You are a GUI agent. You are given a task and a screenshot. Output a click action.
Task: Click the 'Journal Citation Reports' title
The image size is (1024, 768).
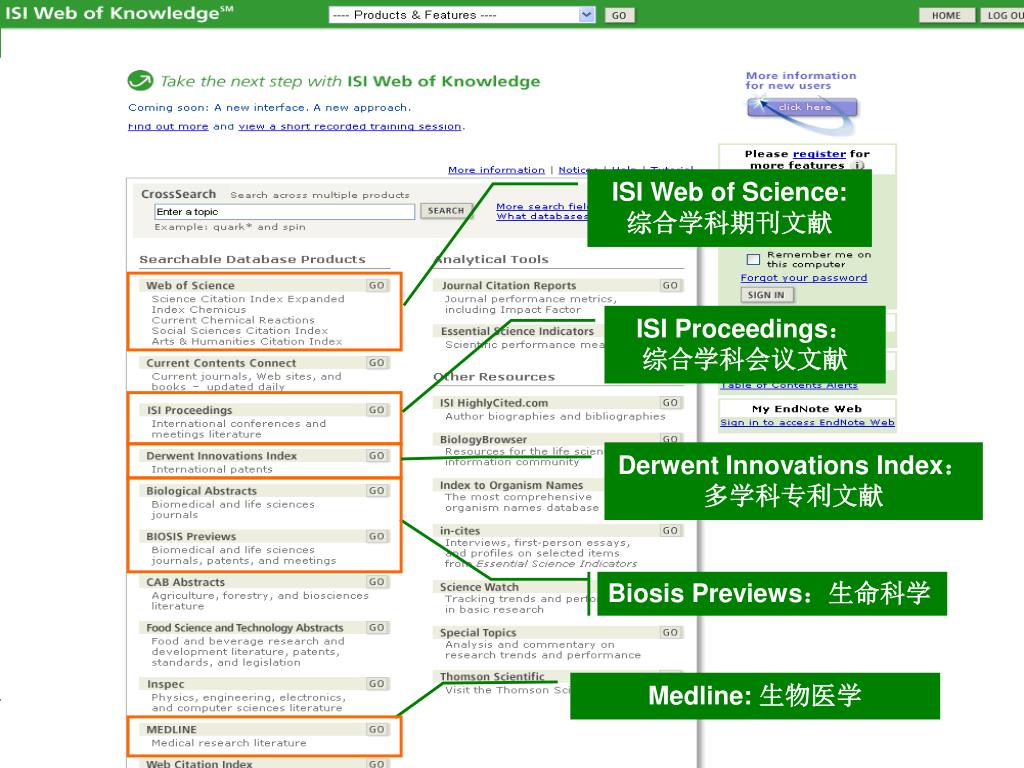pos(509,285)
